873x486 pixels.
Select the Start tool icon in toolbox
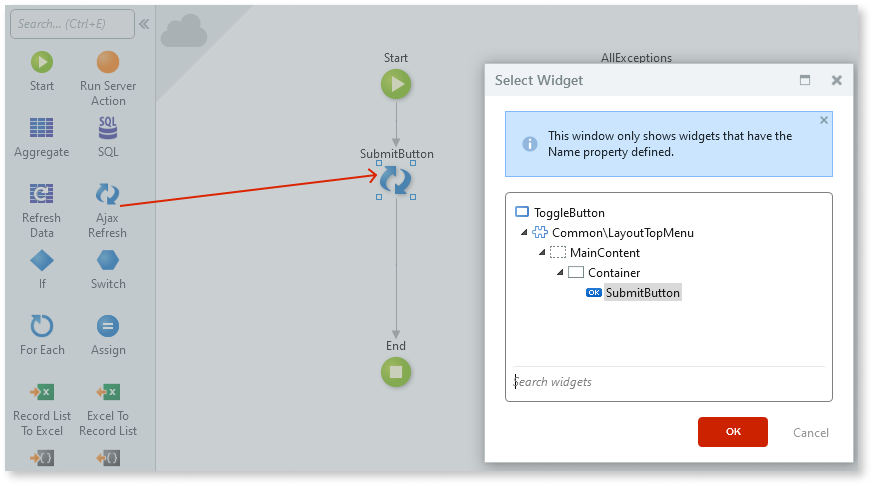coord(42,63)
